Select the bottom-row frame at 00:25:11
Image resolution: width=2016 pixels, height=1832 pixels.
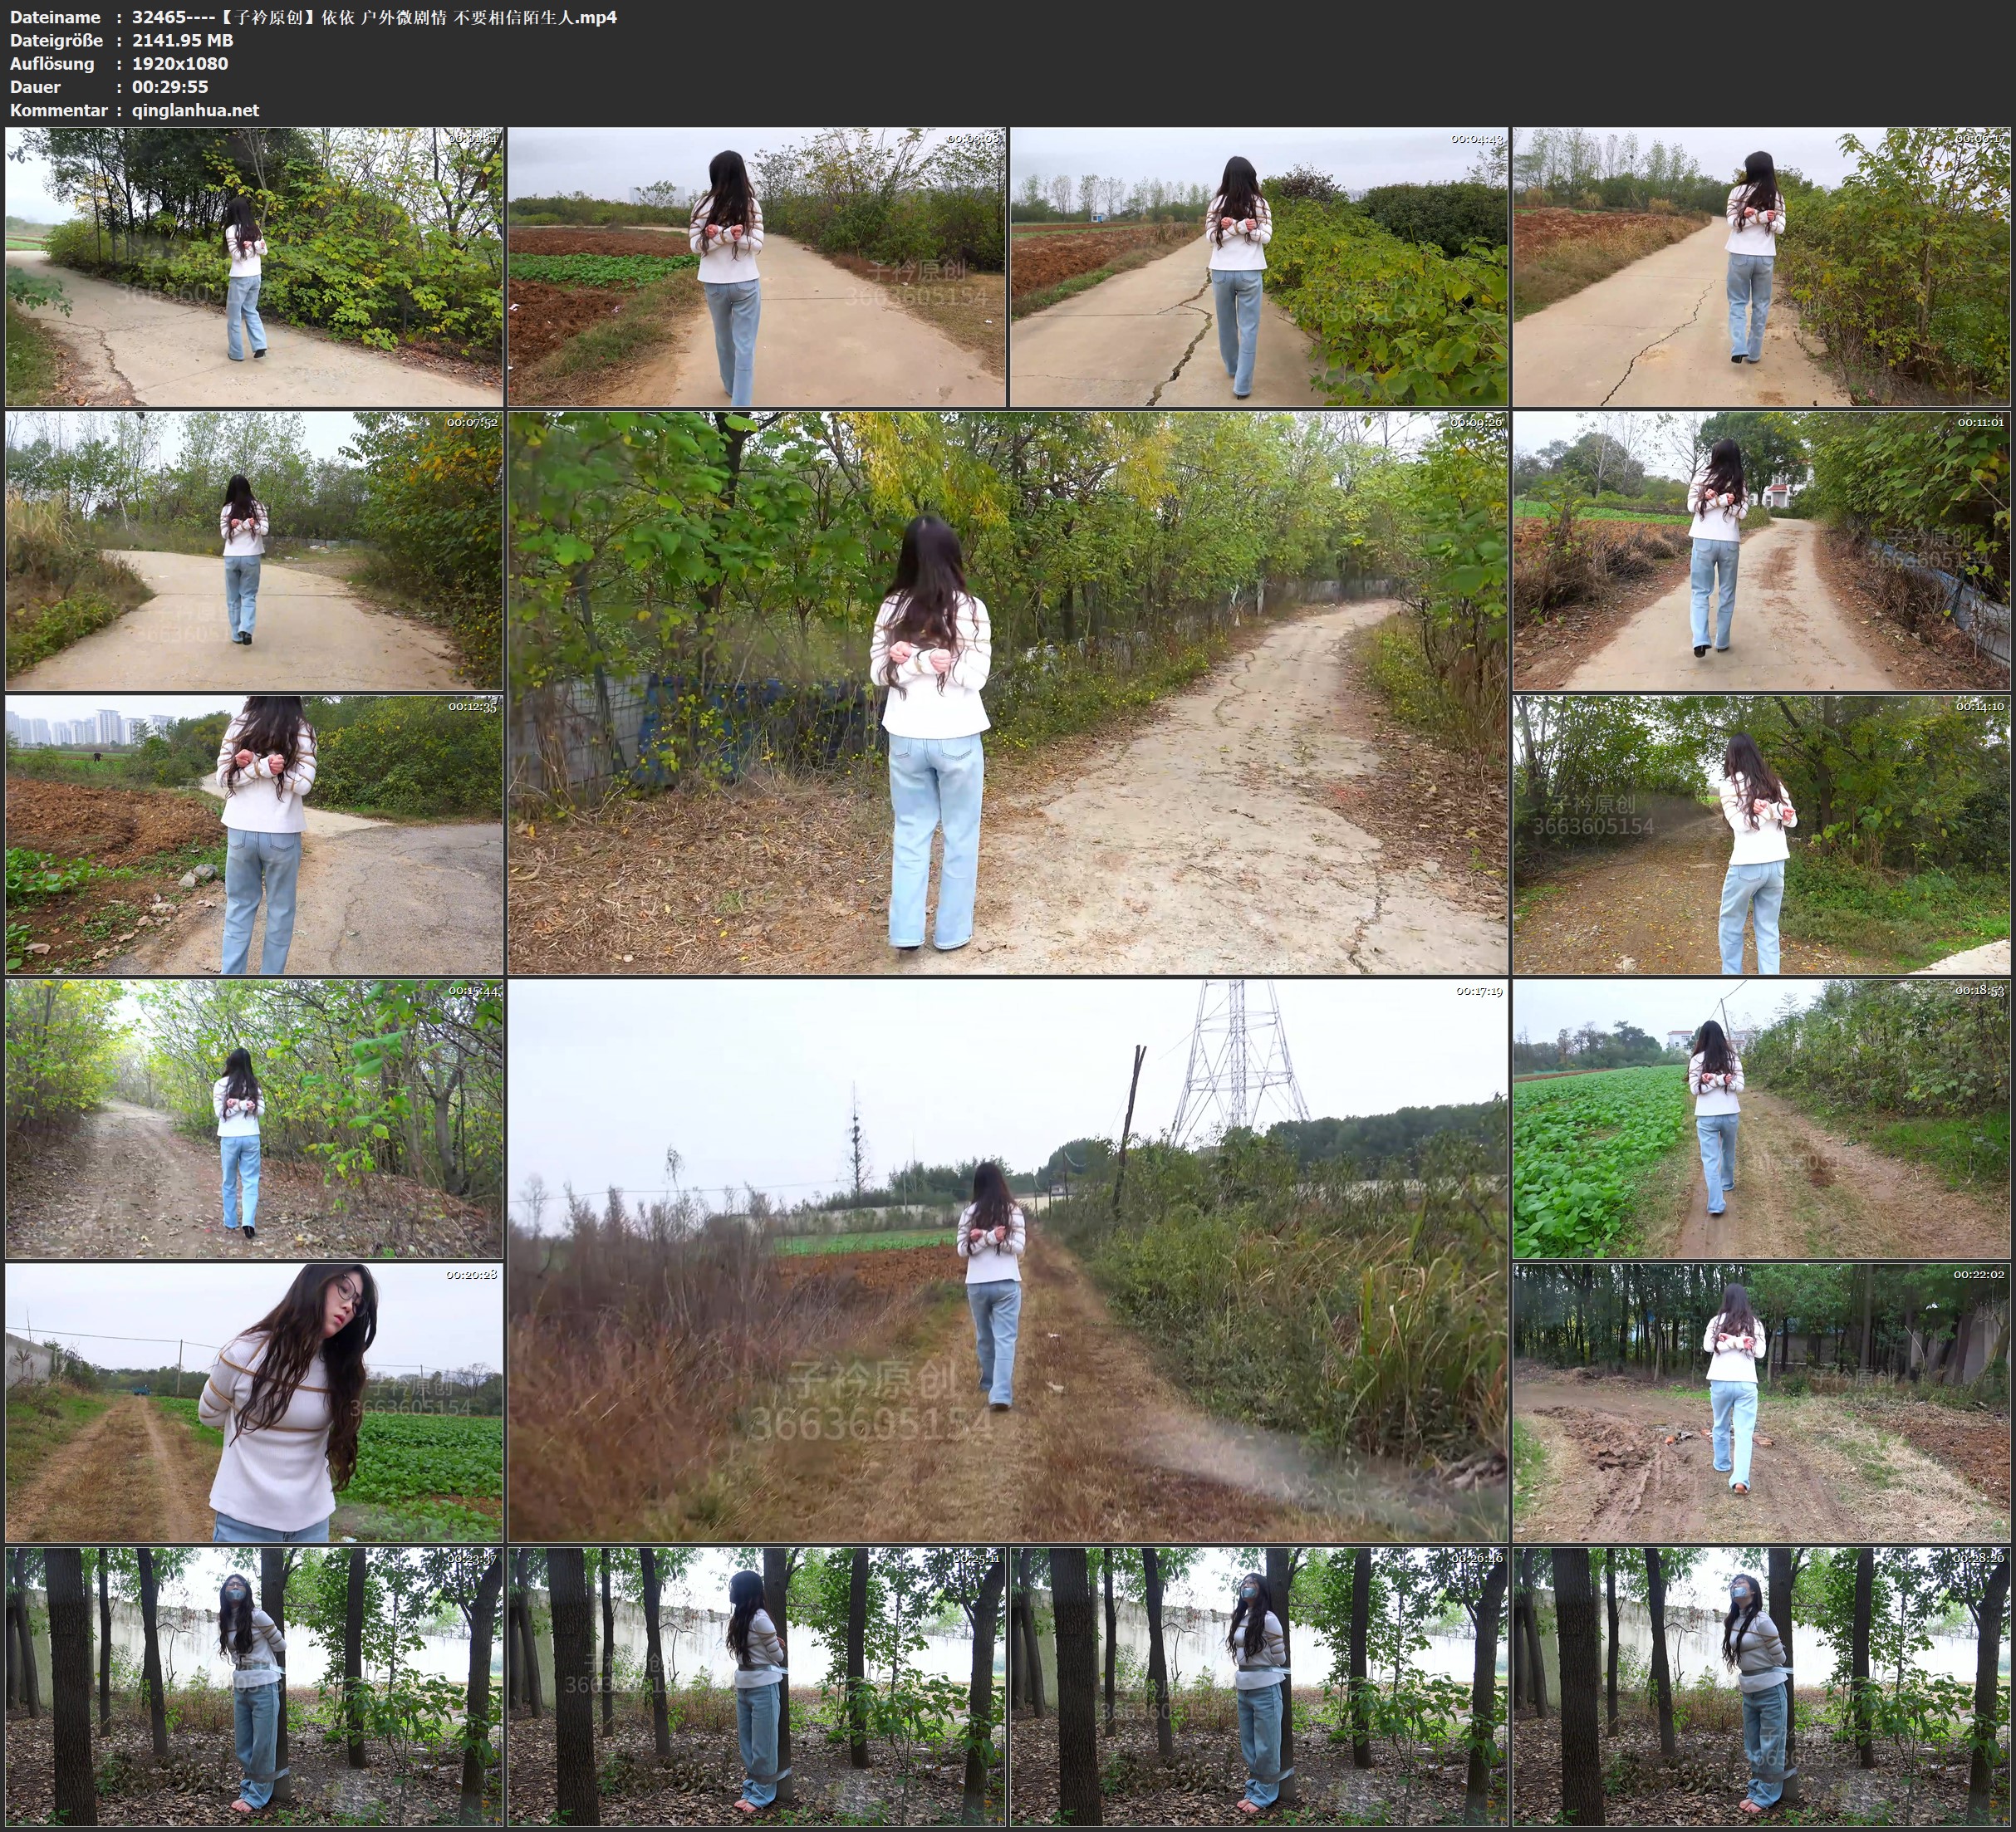tap(756, 1686)
